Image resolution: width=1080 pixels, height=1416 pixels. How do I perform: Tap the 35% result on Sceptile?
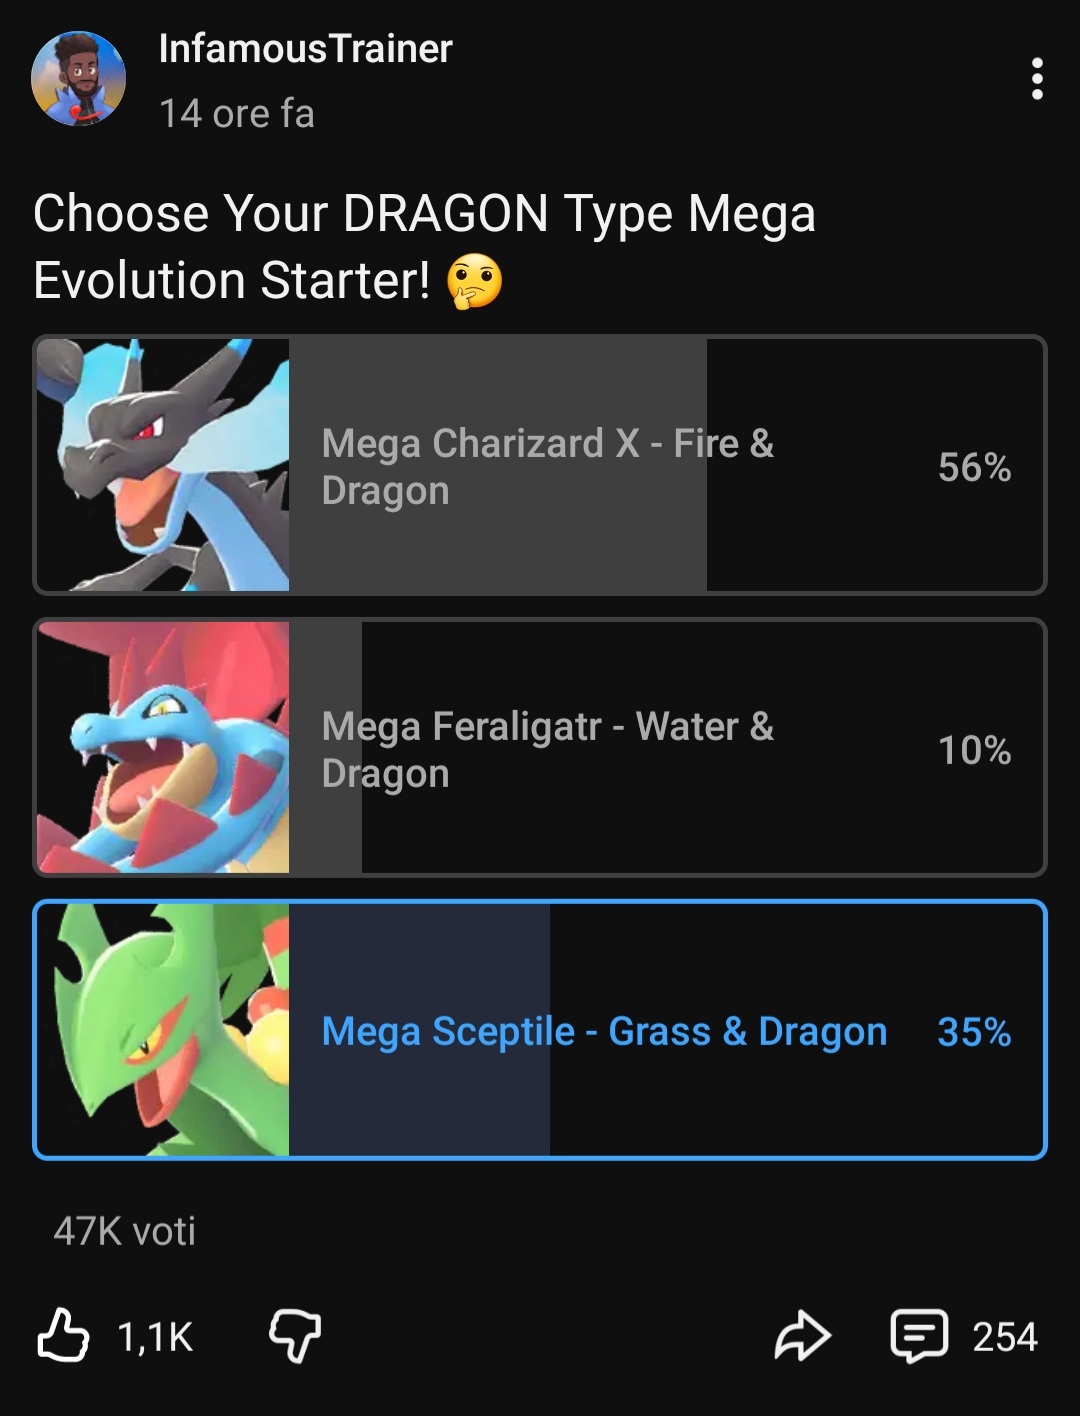pyautogui.click(x=974, y=1032)
